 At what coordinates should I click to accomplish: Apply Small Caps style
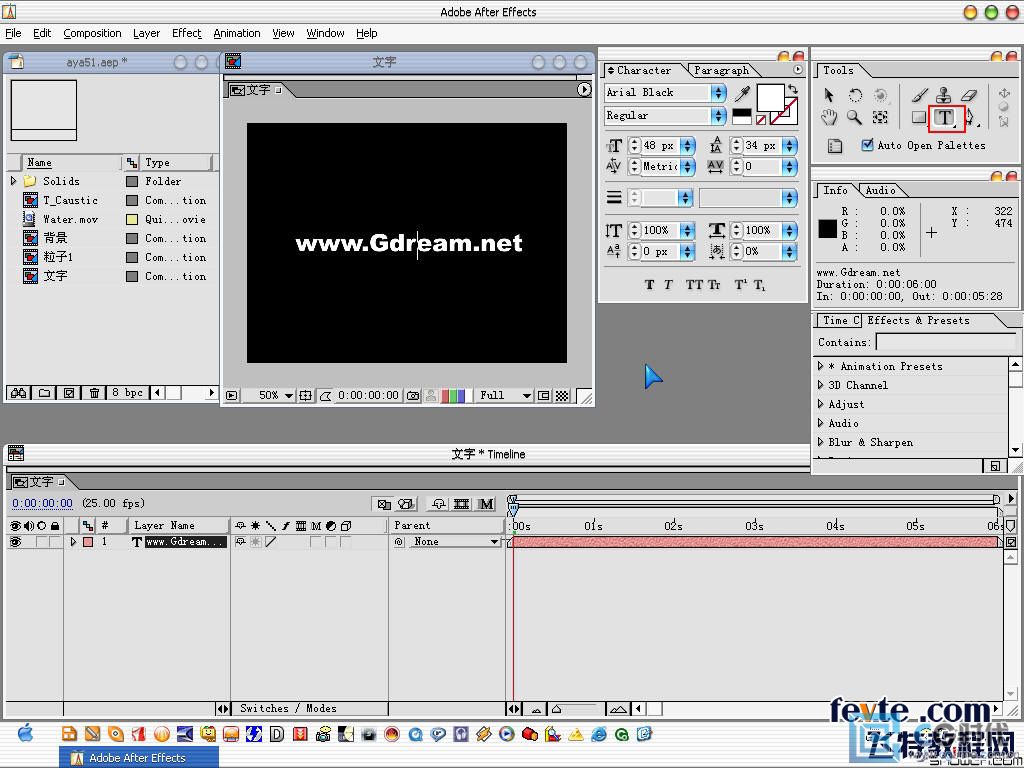click(x=714, y=285)
